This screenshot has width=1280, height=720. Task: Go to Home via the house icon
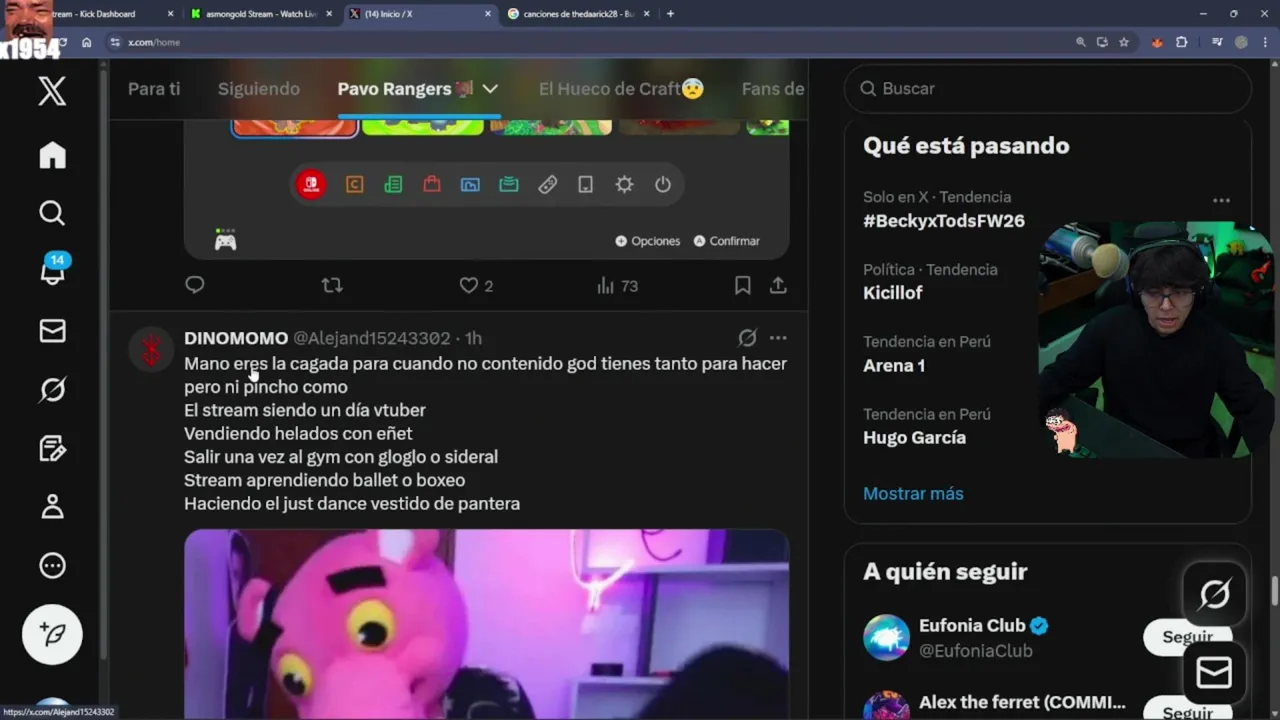52,155
